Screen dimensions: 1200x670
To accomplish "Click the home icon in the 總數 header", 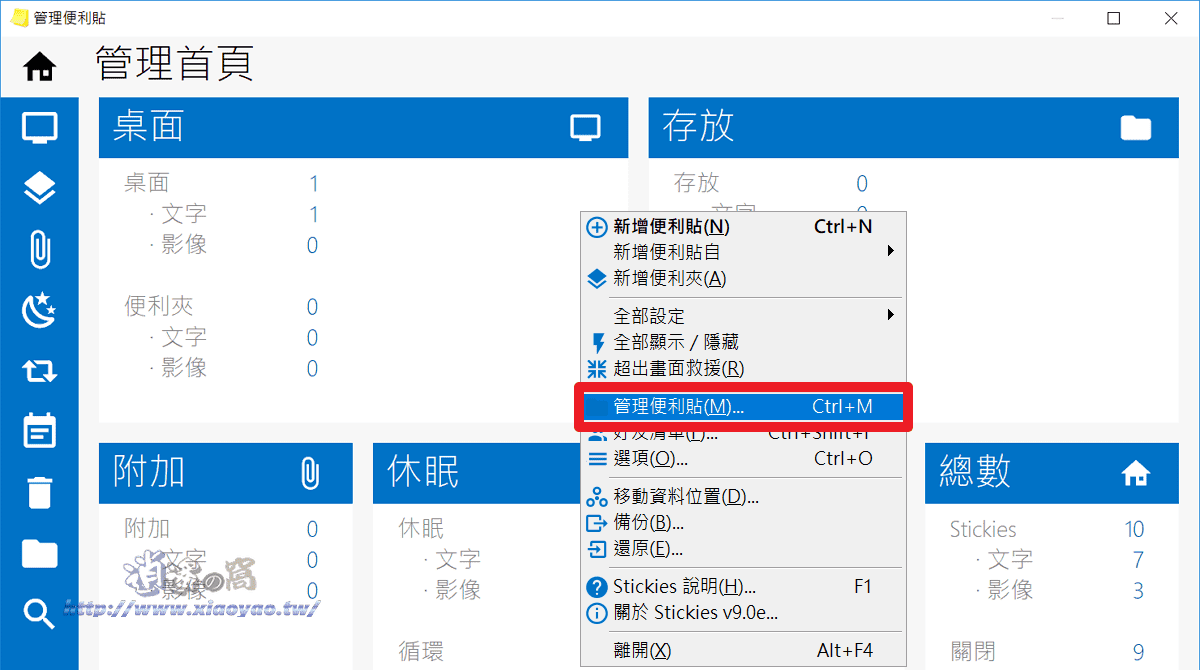I will 1135,472.
